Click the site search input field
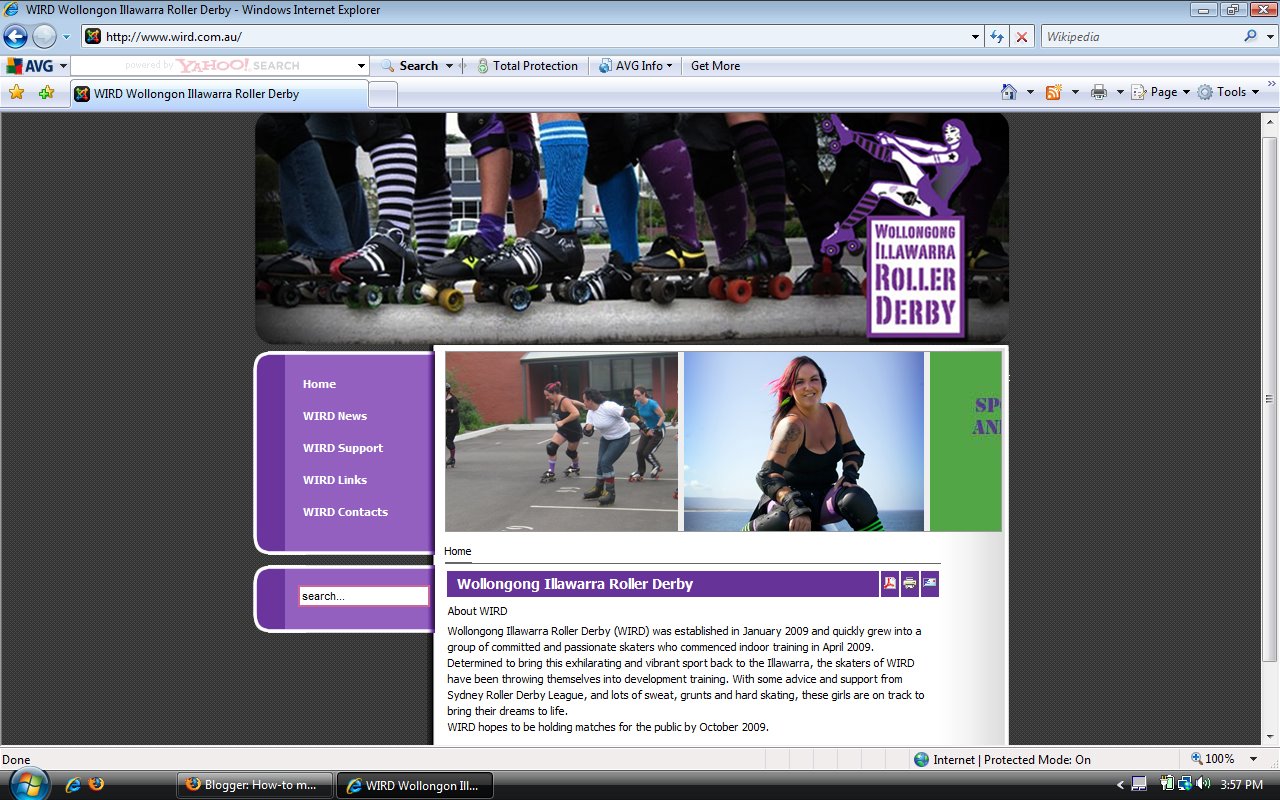The height and width of the screenshot is (800, 1280). click(x=363, y=596)
